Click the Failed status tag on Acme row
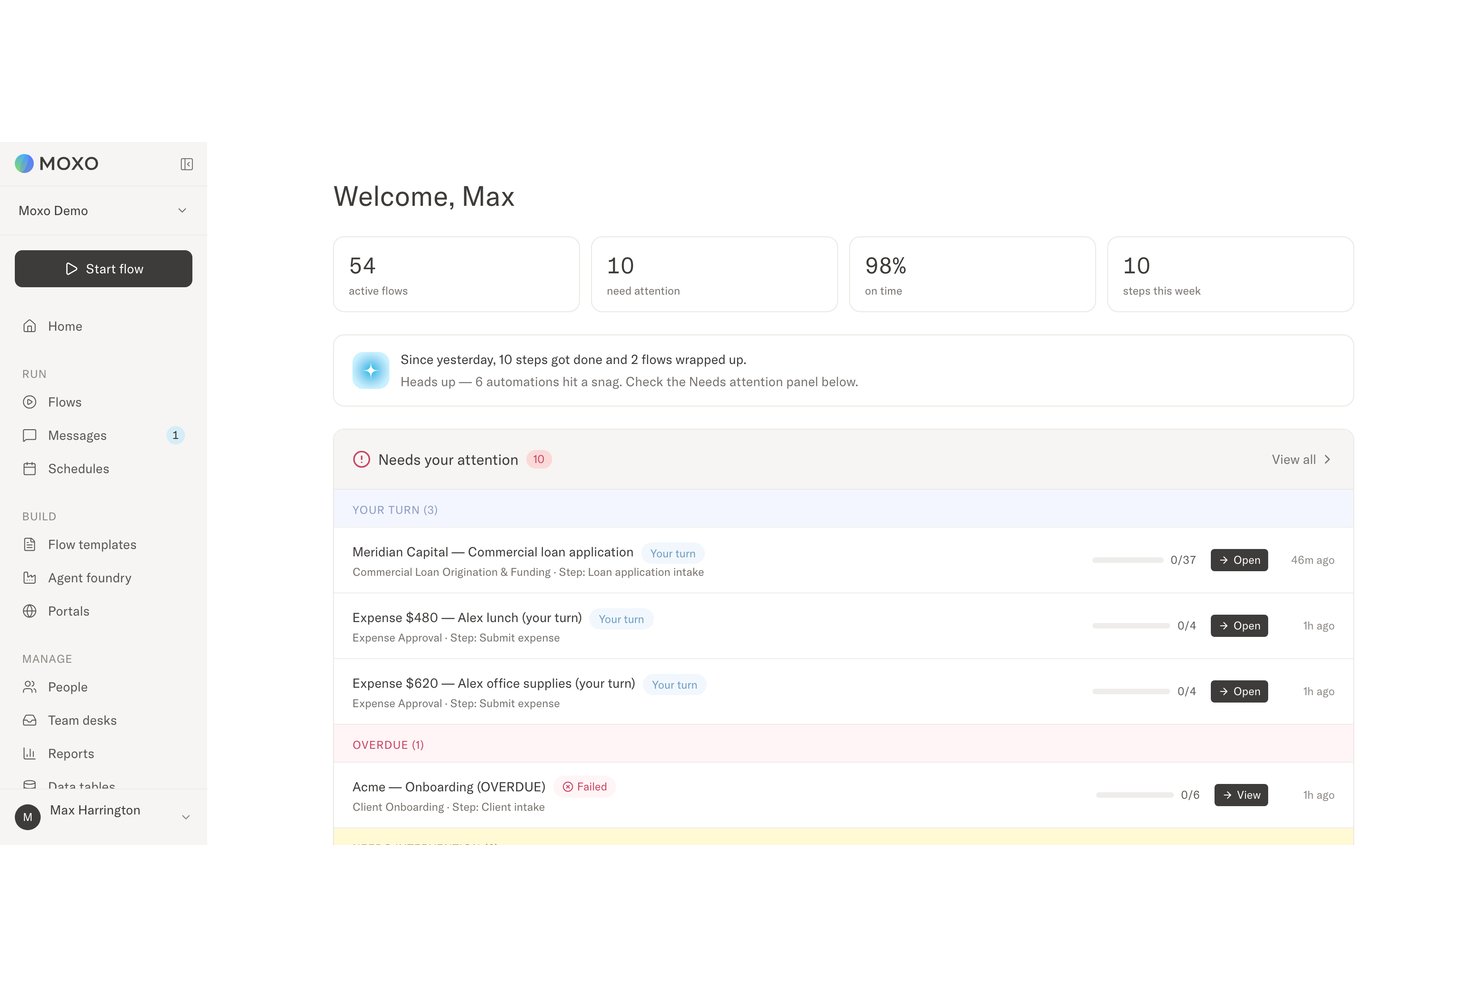Screen dimensions: 1480x987 click(585, 787)
